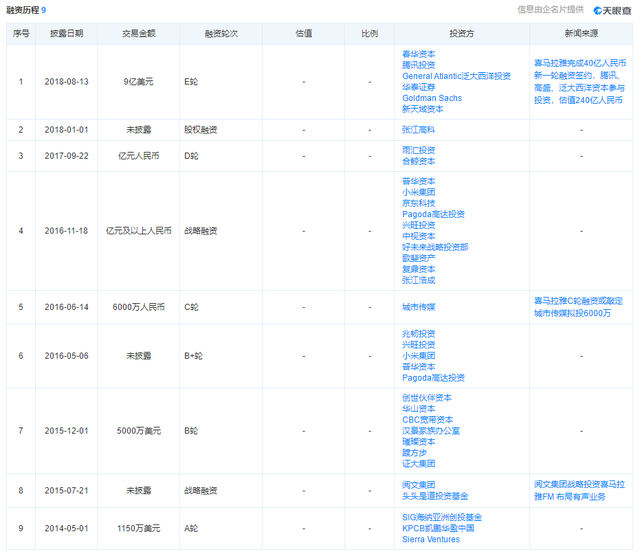Viewport: 640px width, 556px height.
Task: Open investor link 合鲸资本
Action: (x=418, y=161)
